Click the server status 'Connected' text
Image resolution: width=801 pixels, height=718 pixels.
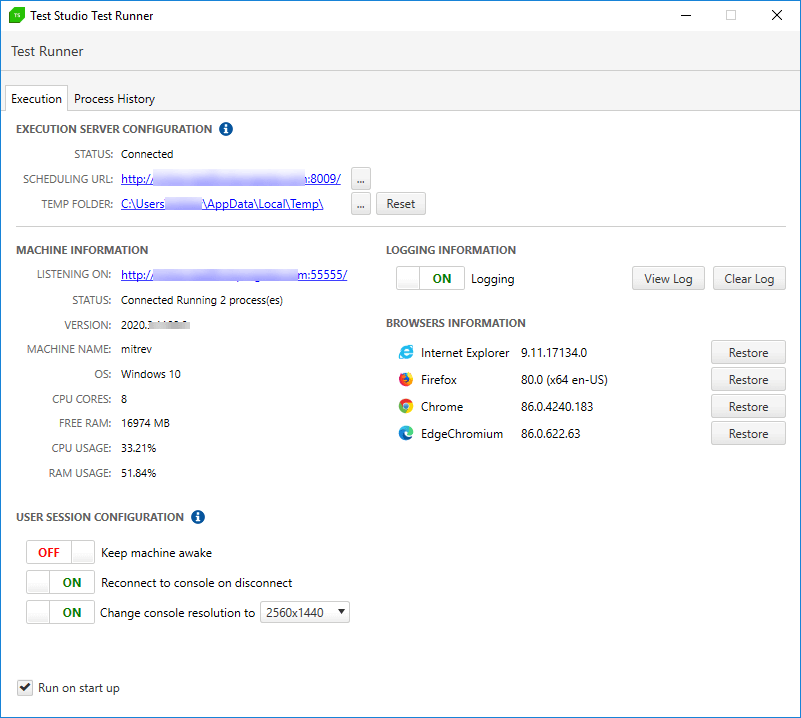pos(147,154)
